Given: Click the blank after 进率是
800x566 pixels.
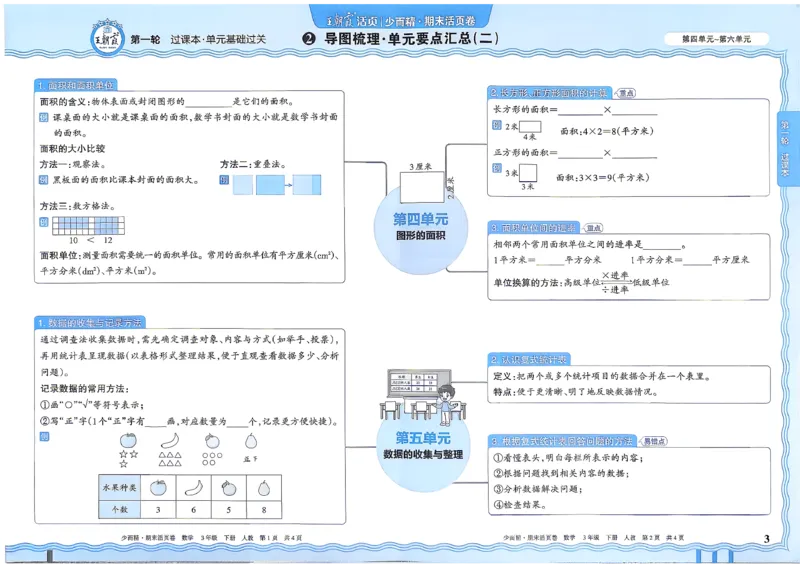Looking at the screenshot, I should (662, 244).
